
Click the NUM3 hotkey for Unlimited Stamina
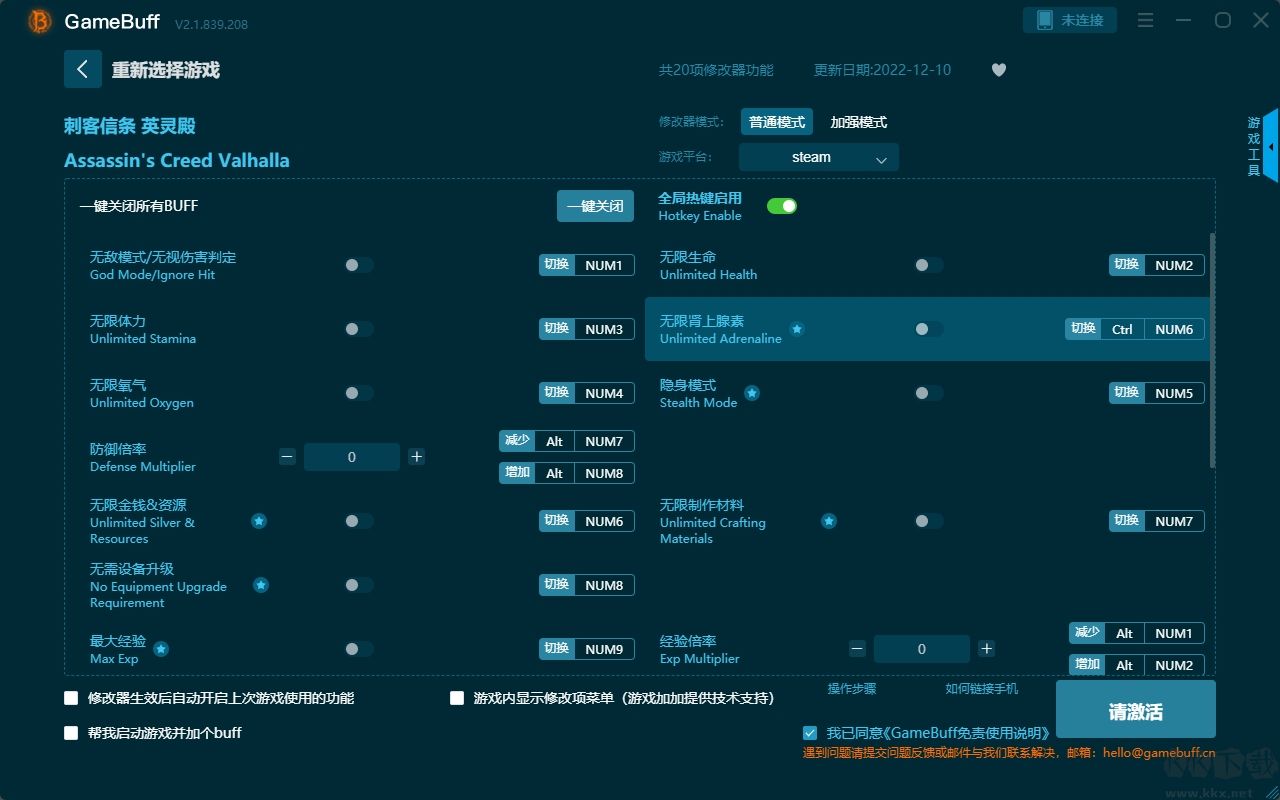click(x=587, y=329)
